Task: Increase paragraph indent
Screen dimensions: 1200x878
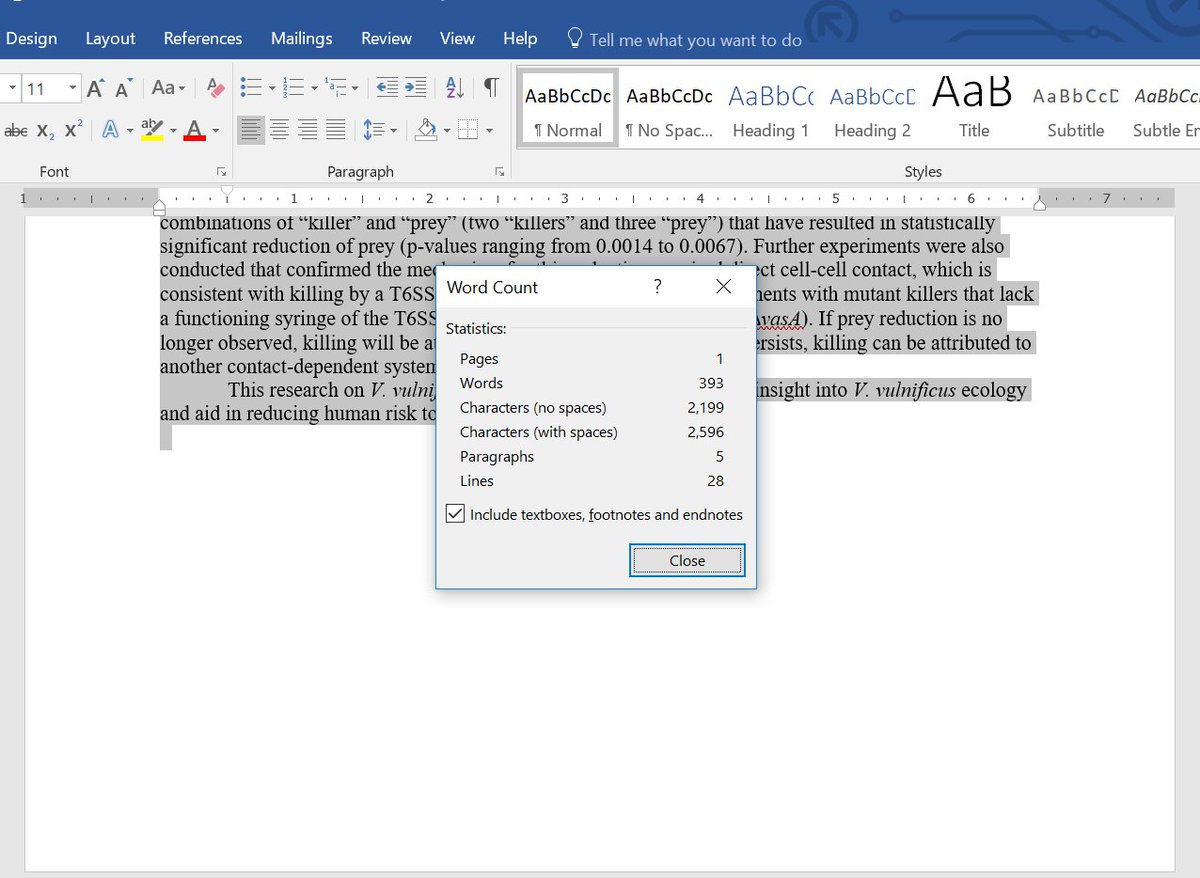Action: click(x=415, y=88)
